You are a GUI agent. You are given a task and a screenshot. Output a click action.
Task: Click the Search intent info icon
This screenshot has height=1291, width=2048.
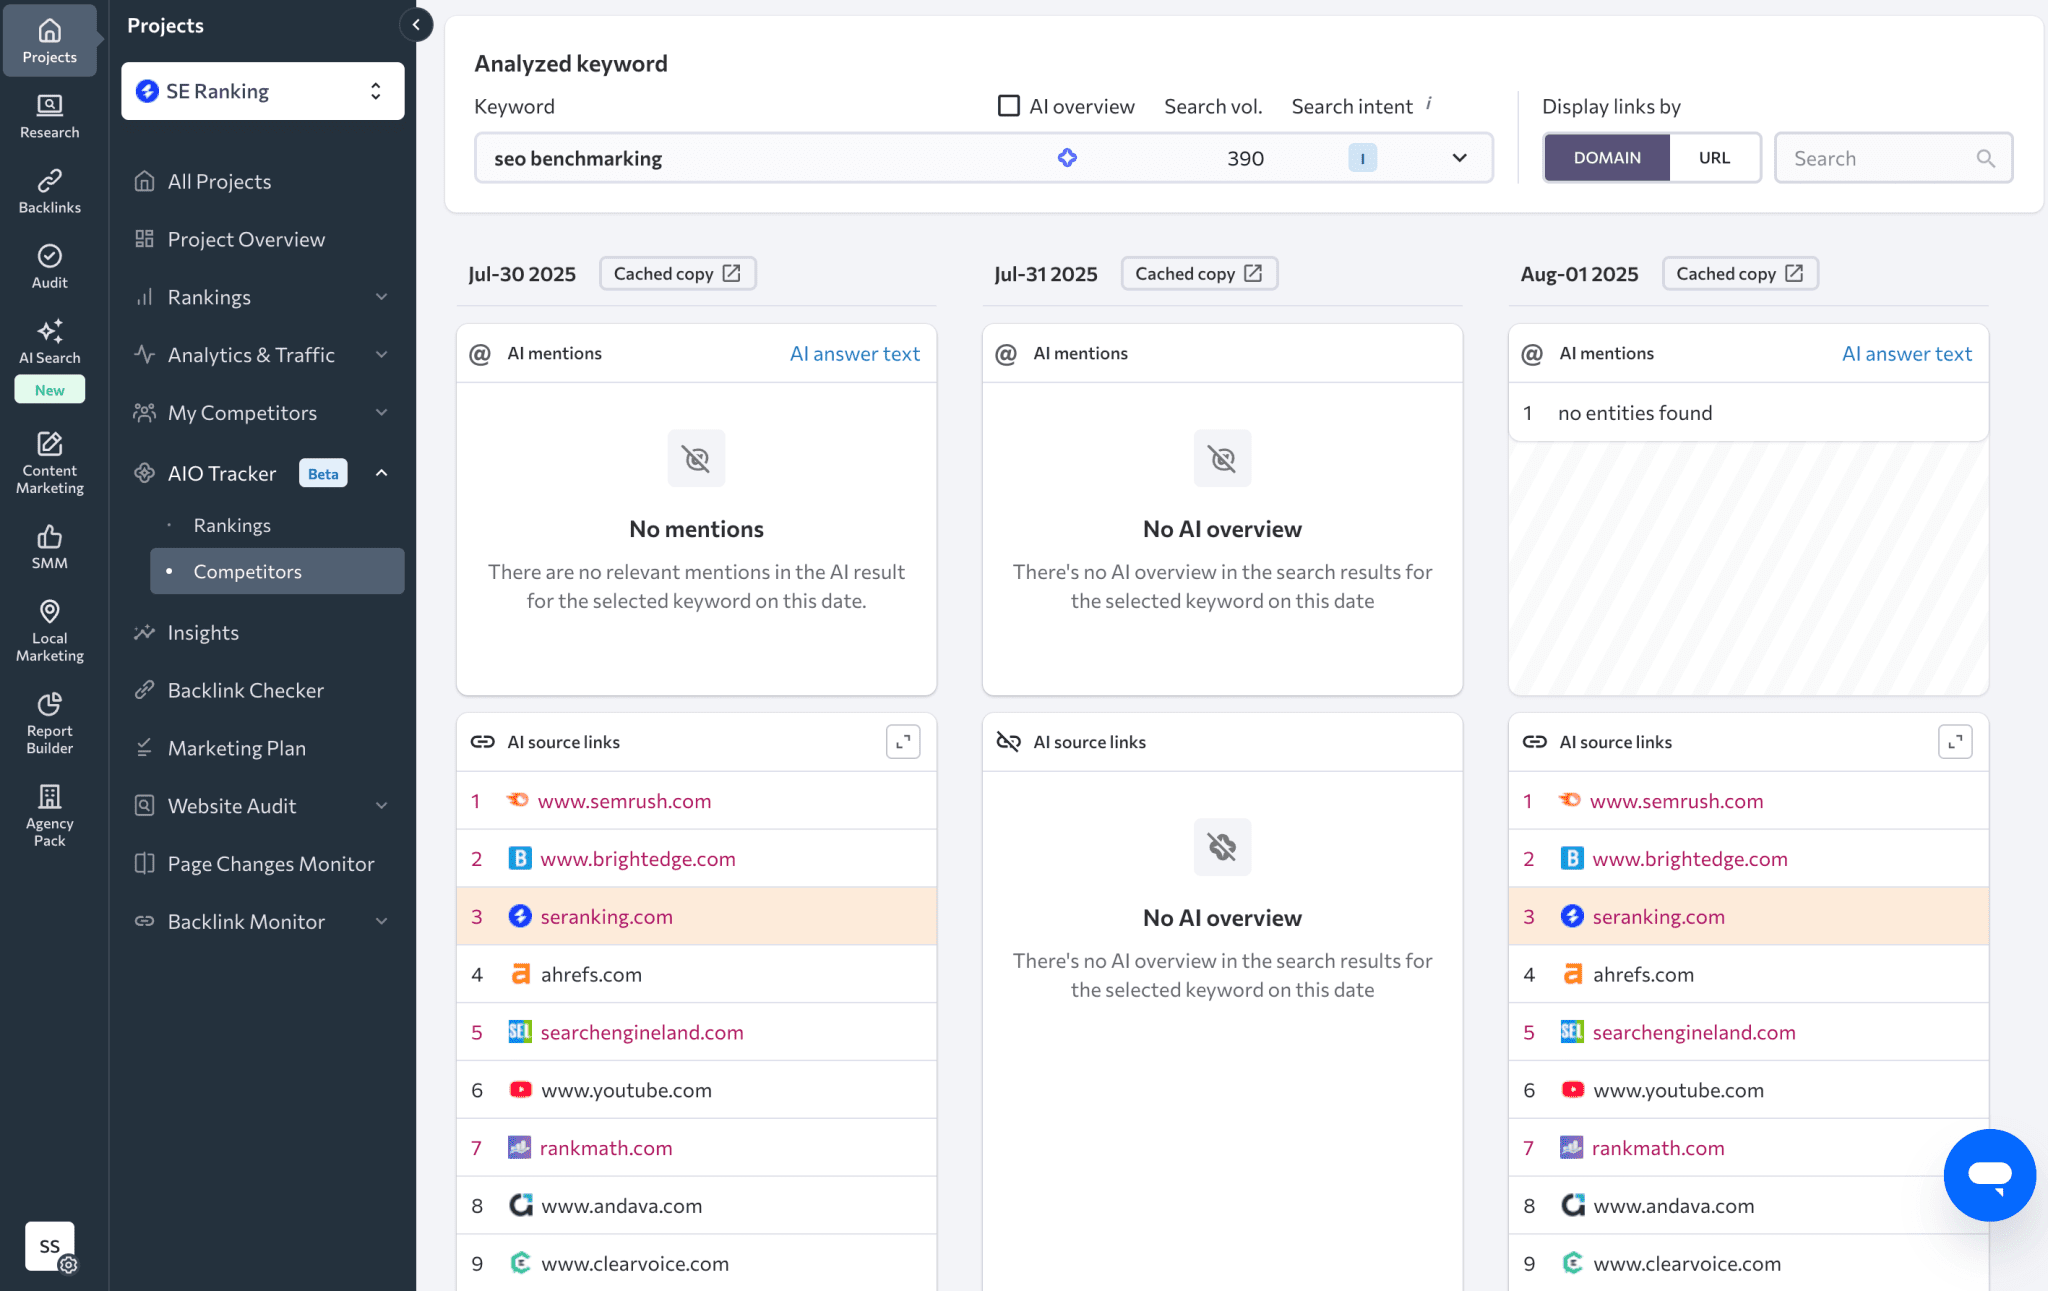(1428, 103)
